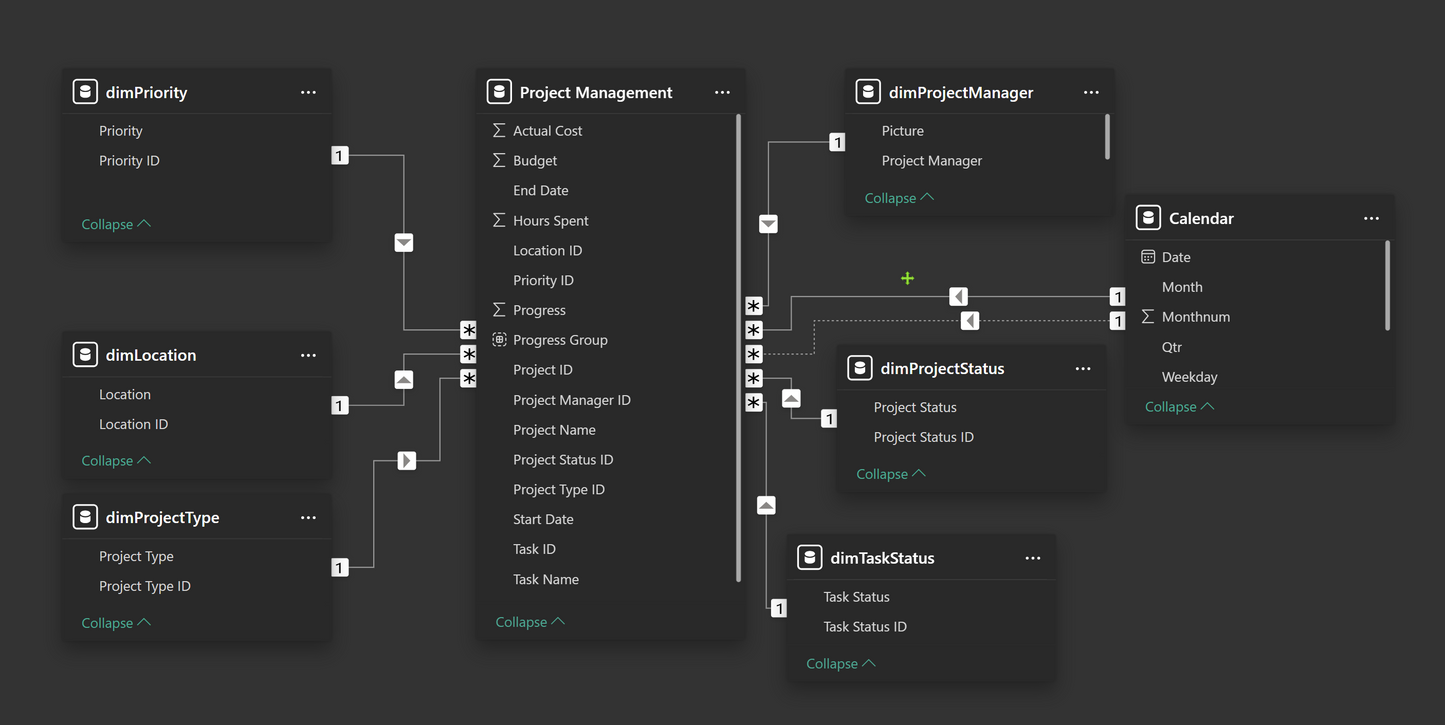The width and height of the screenshot is (1445, 725).
Task: Select the Progress field in Project Management
Action: [x=539, y=310]
